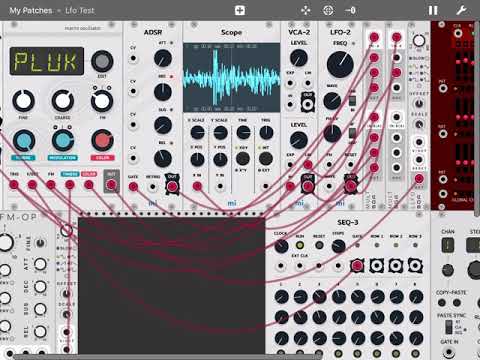The height and width of the screenshot is (360, 480).
Task: Click the Scope X SCALE knob
Action: tap(197, 133)
